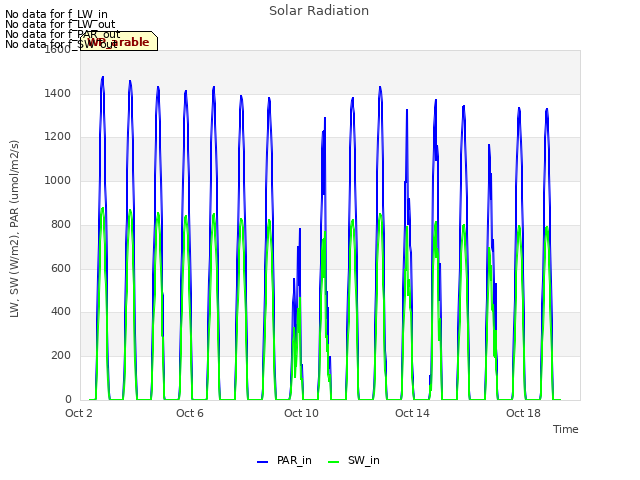Click the Time x-axis title
The height and width of the screenshot is (480, 640).
tap(566, 429)
